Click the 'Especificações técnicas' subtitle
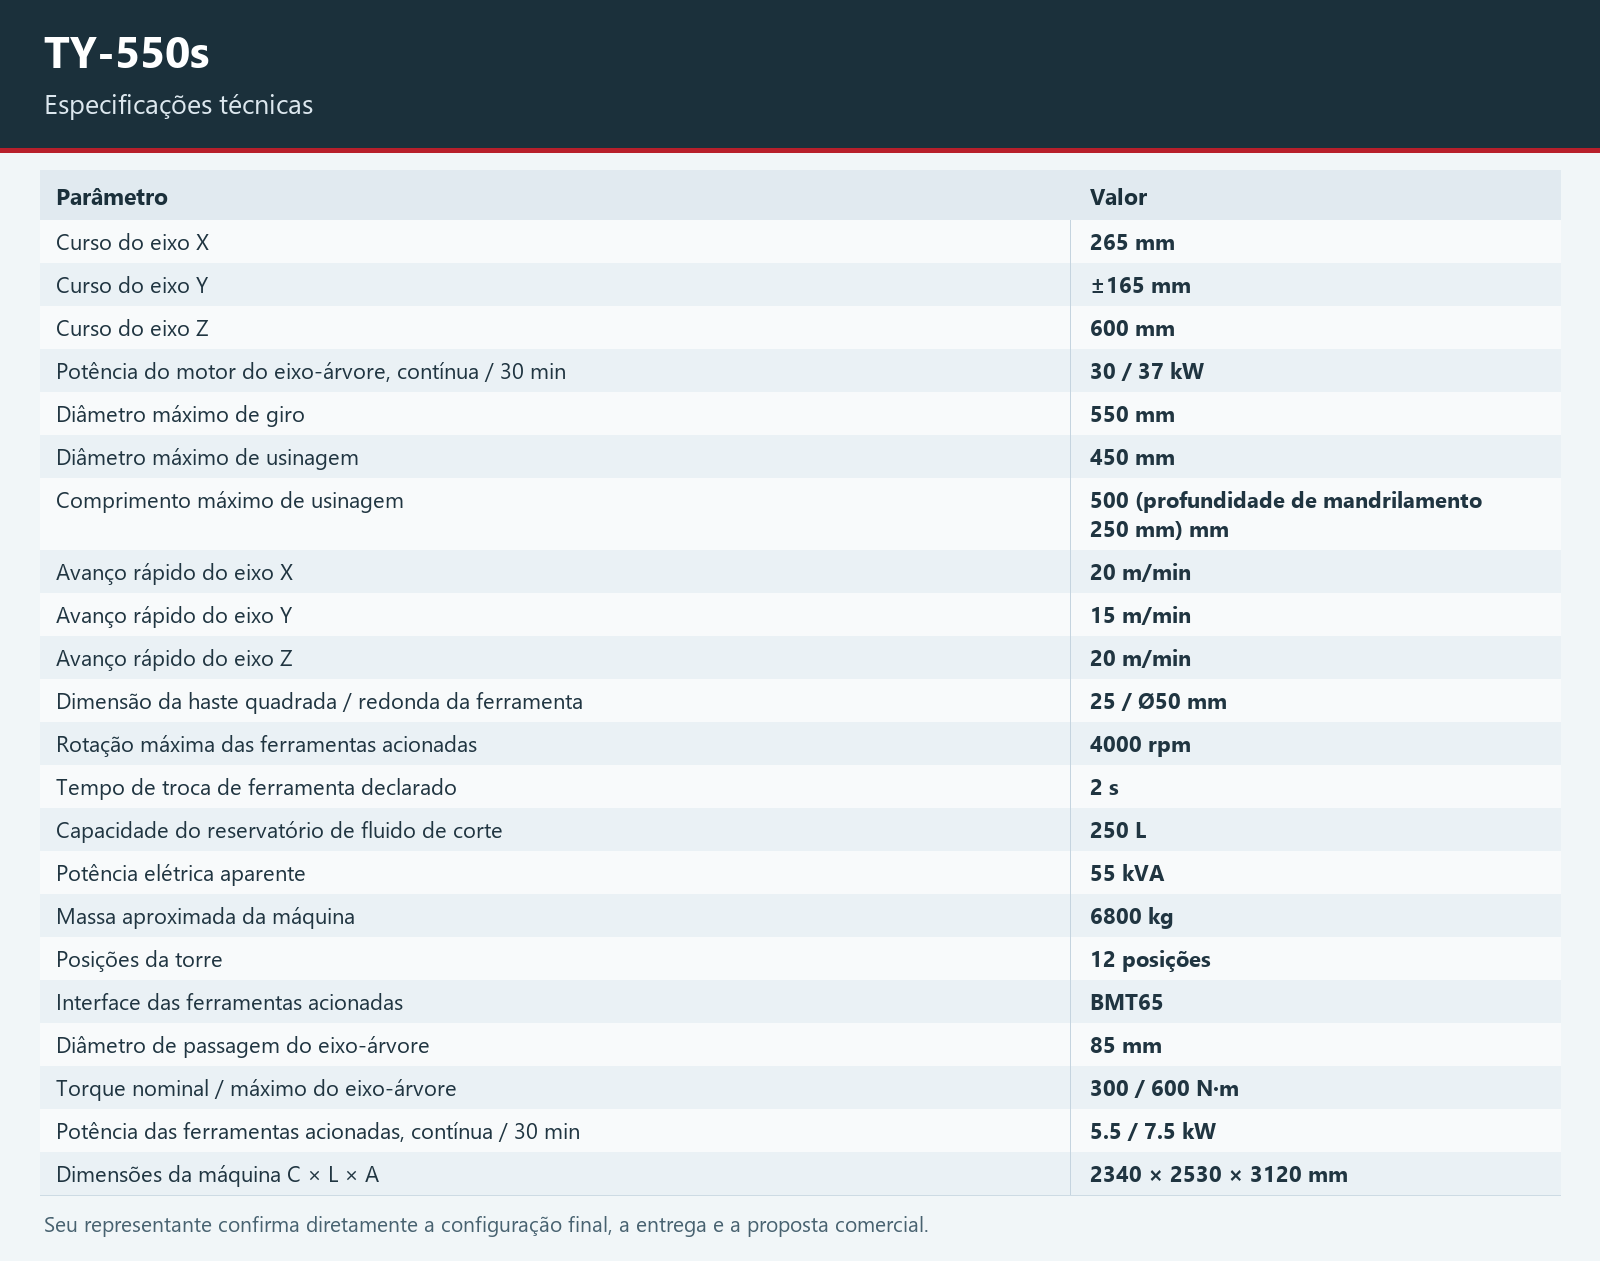The width and height of the screenshot is (1600, 1261). pyautogui.click(x=178, y=105)
